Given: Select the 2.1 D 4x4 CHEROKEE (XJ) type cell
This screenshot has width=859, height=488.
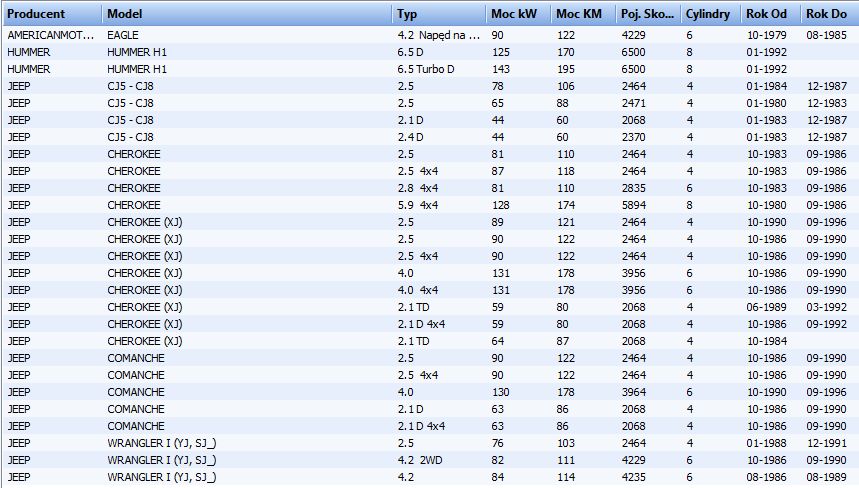Looking at the screenshot, I should [x=421, y=324].
